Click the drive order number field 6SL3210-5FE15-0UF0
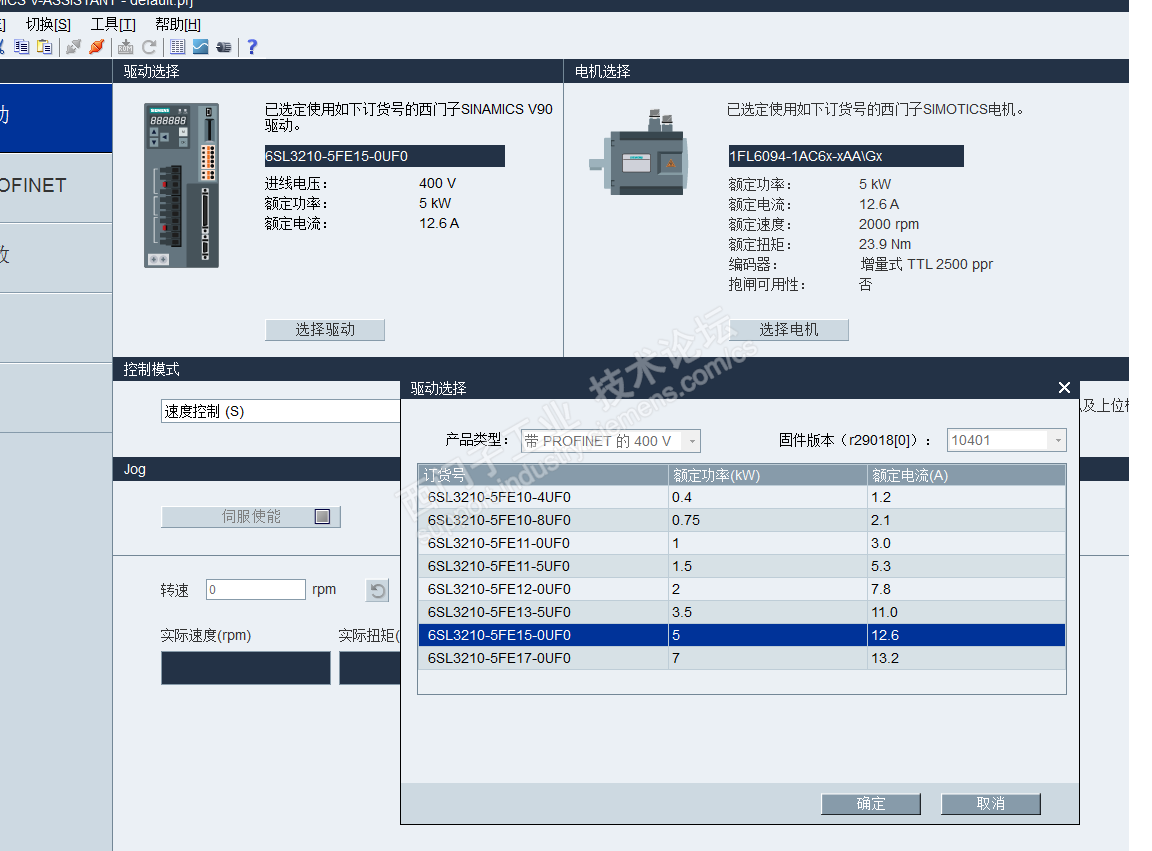The image size is (1152, 851). pos(384,156)
